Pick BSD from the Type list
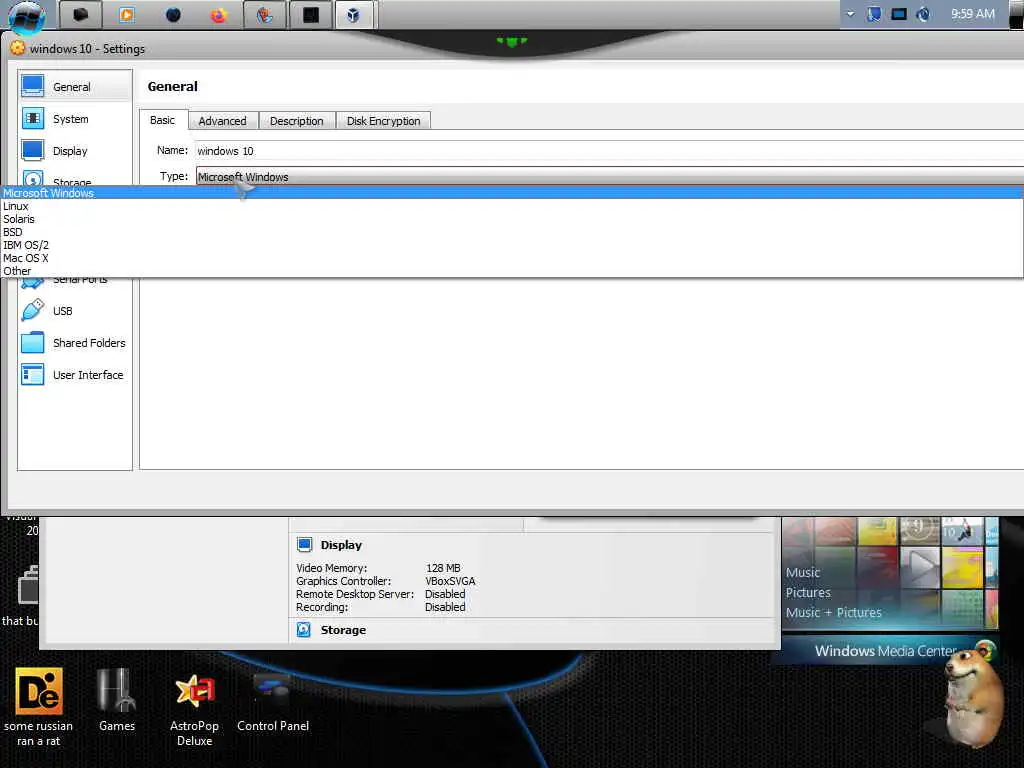Screen dimensions: 1024x768 512,232
